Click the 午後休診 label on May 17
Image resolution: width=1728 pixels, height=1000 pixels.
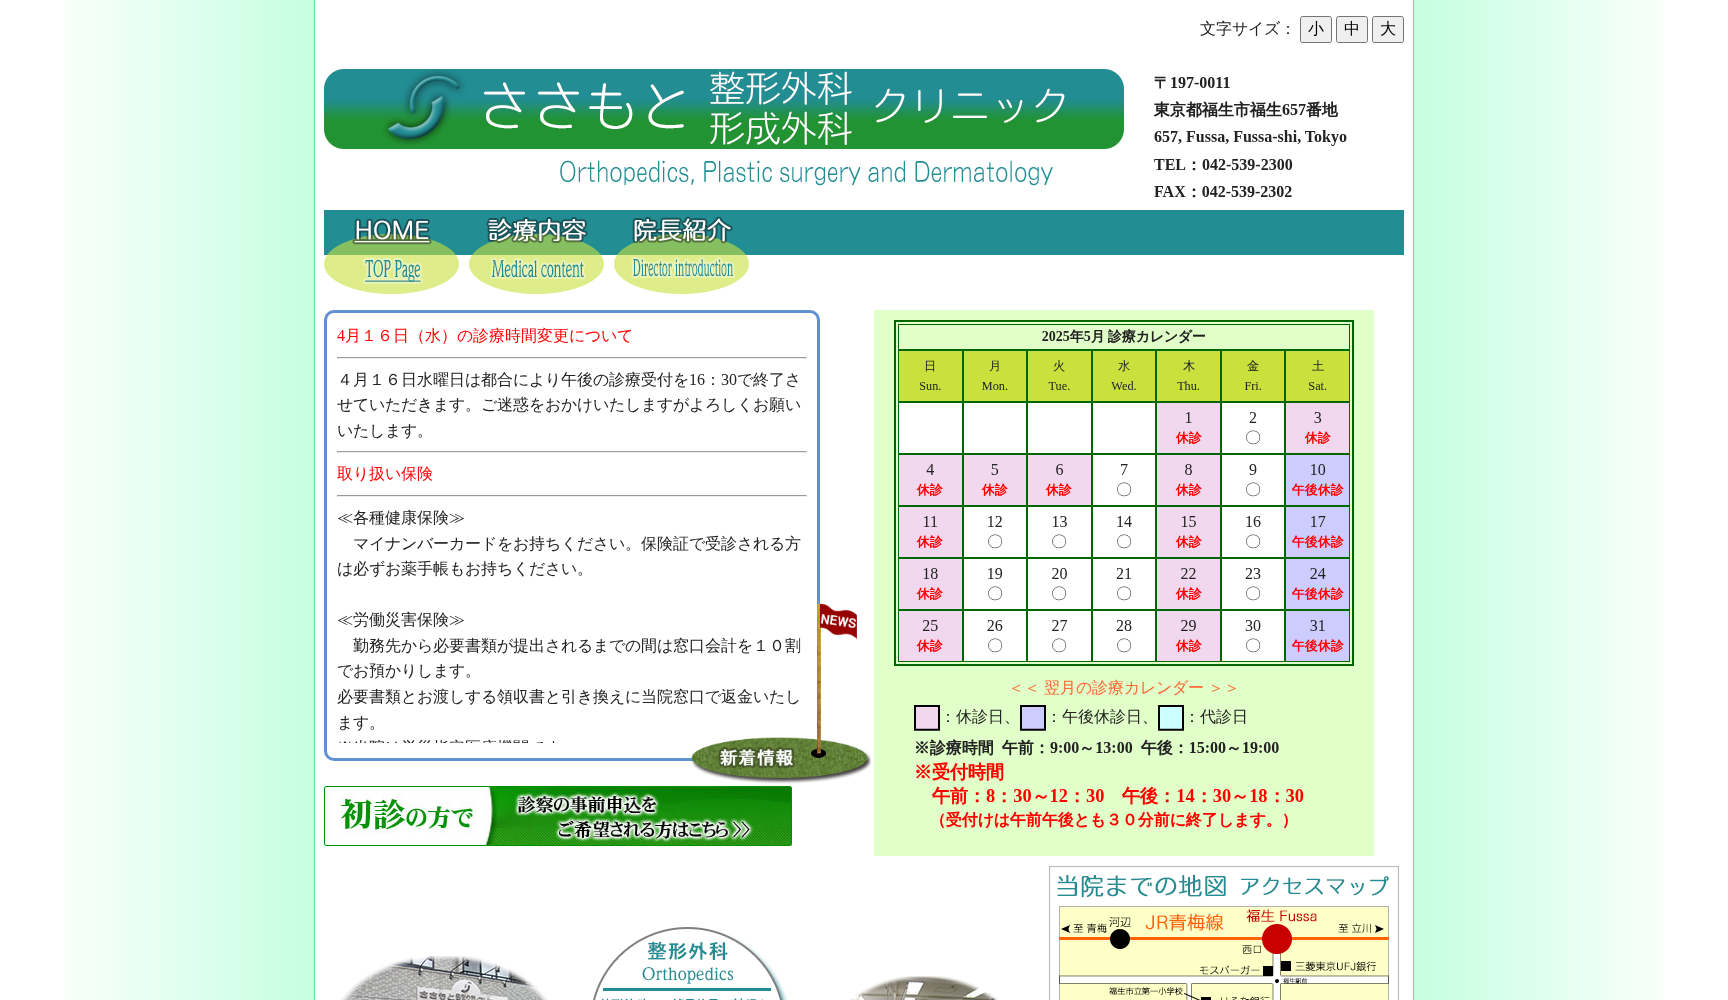pyautogui.click(x=1317, y=542)
